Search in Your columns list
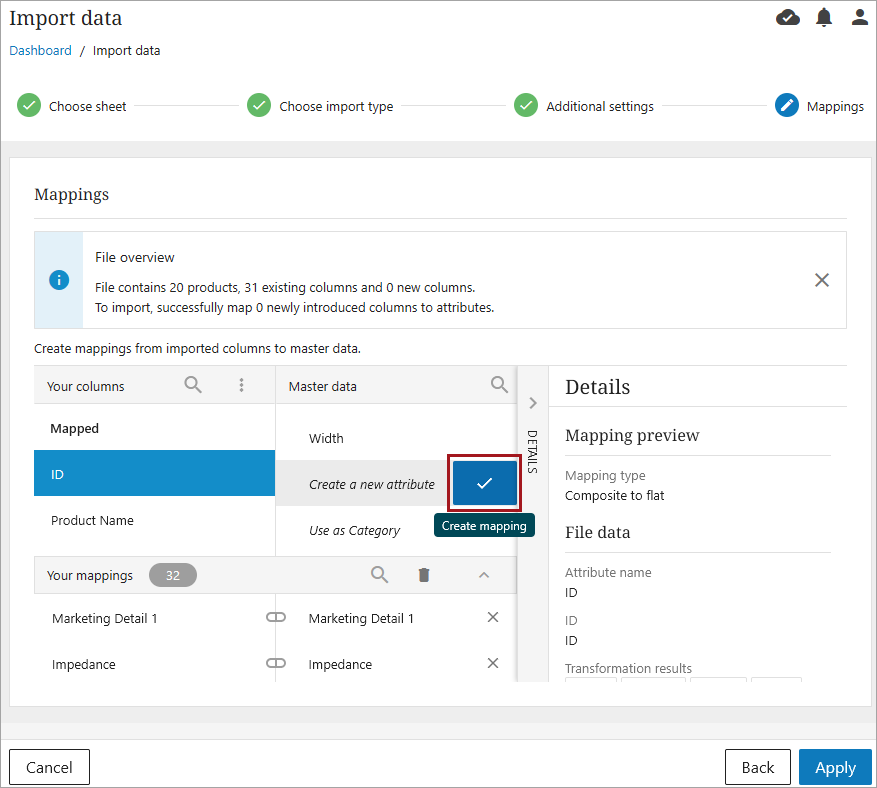877x788 pixels. pyautogui.click(x=193, y=385)
